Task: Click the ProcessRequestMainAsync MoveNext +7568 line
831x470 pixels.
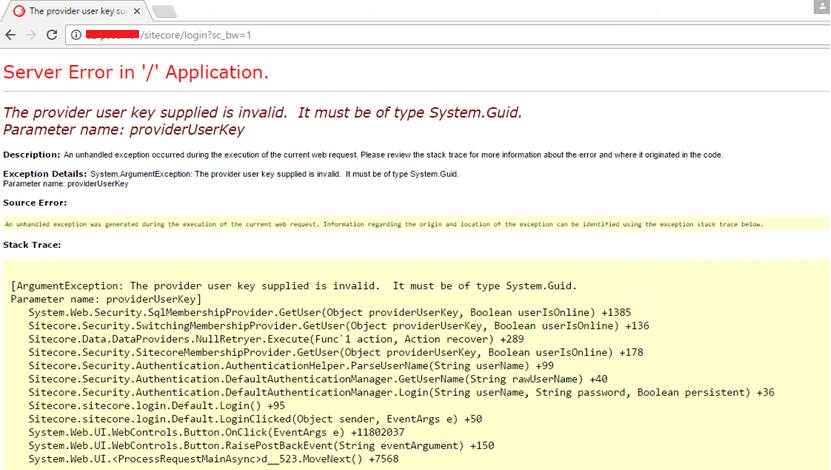Action: point(214,459)
